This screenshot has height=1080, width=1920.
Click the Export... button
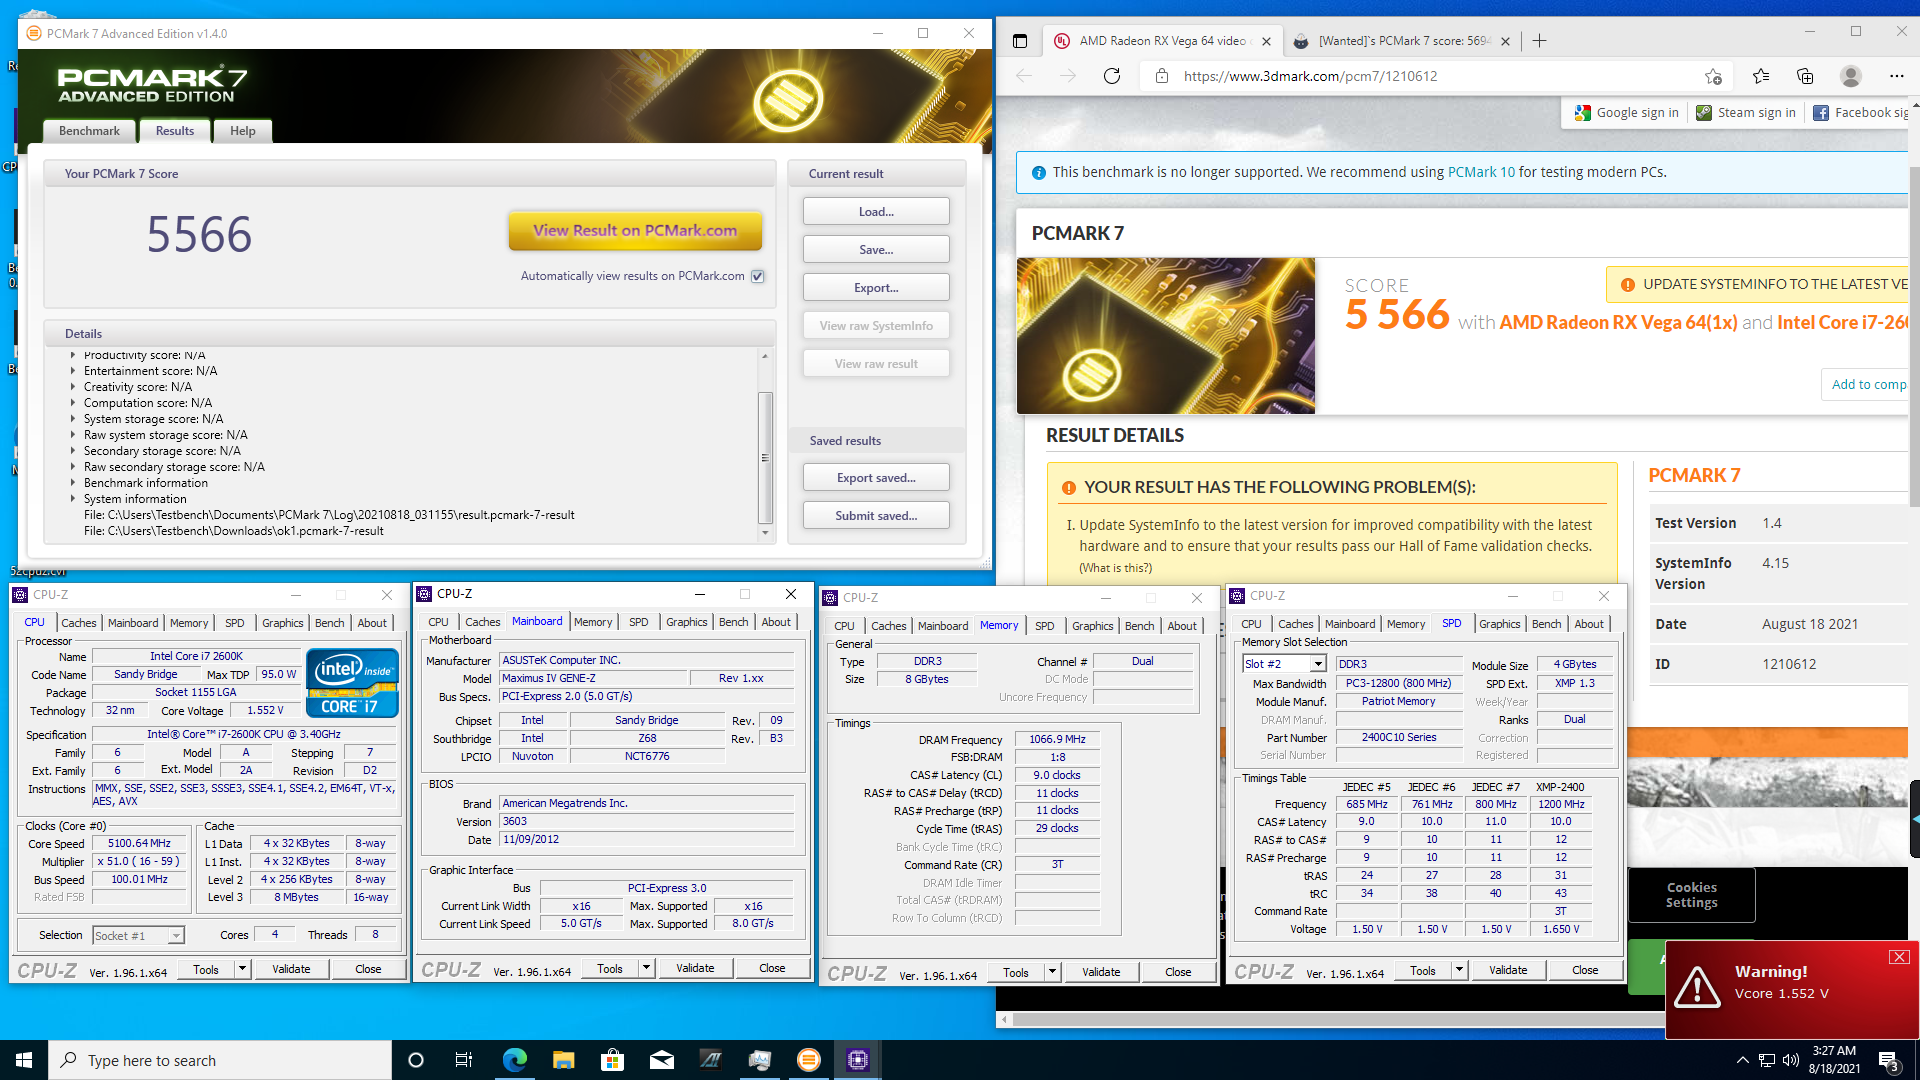click(876, 288)
